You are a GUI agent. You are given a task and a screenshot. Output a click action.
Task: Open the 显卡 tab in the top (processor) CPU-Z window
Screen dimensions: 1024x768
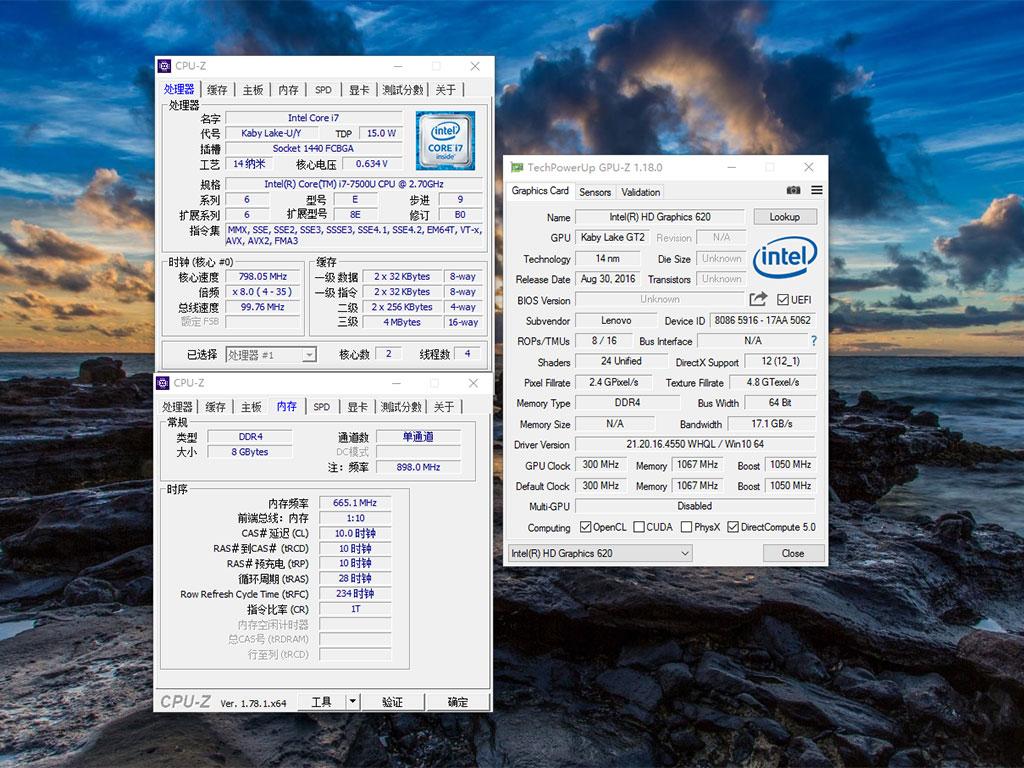pyautogui.click(x=359, y=90)
